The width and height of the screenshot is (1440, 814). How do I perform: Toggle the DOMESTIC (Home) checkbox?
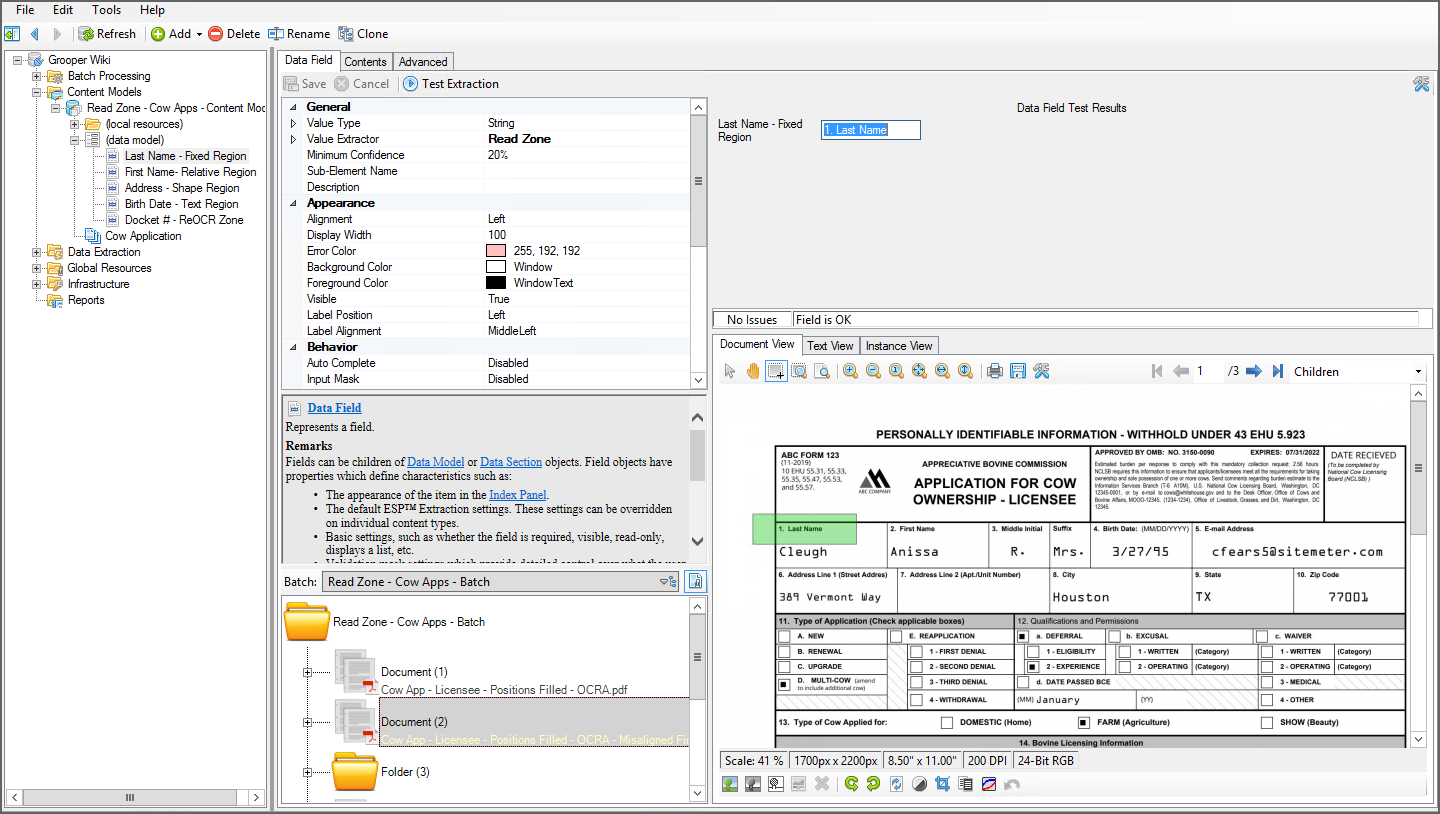pos(946,722)
